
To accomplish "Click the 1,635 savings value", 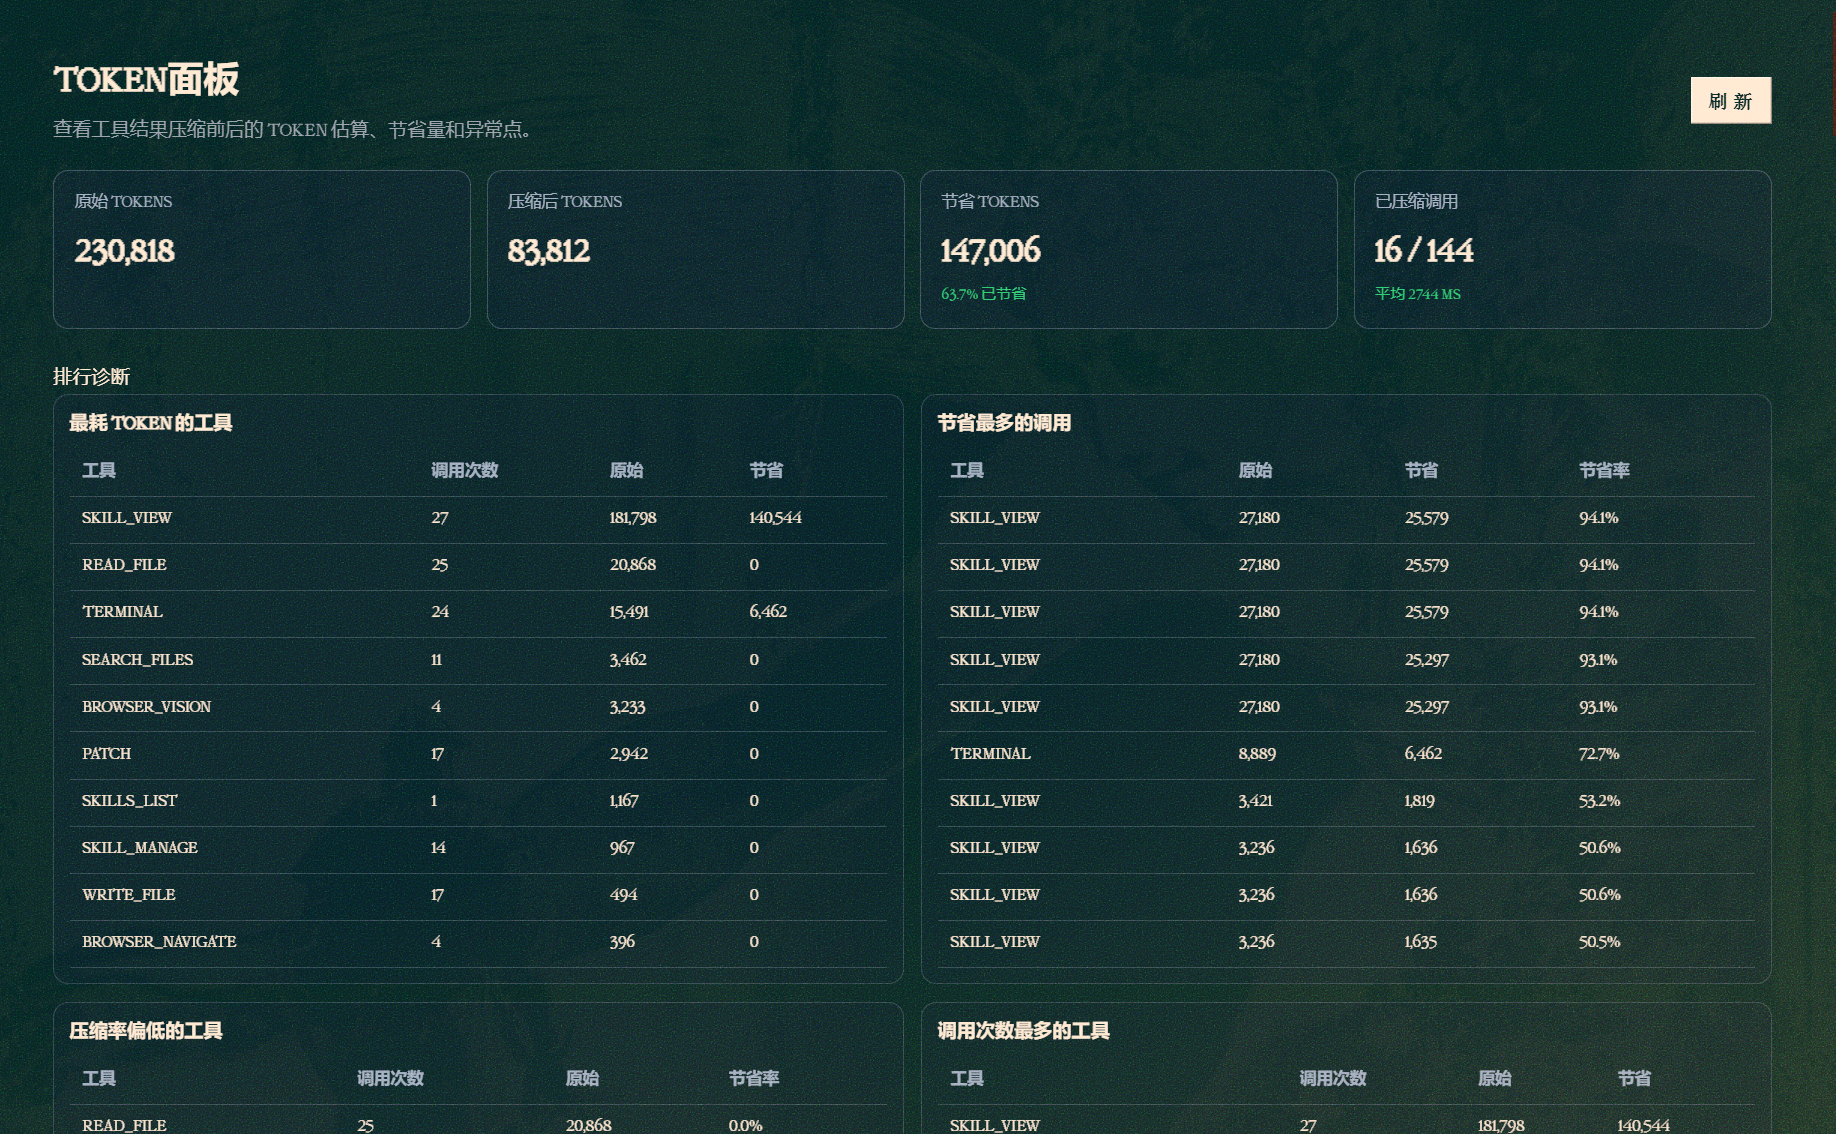I will pos(1420,942).
